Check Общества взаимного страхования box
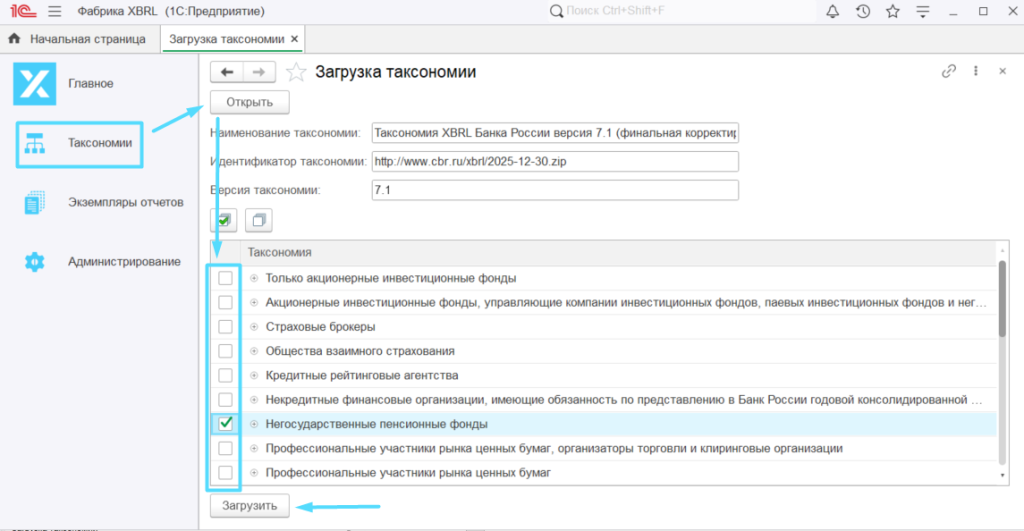Image resolution: width=1024 pixels, height=531 pixels. pos(225,351)
